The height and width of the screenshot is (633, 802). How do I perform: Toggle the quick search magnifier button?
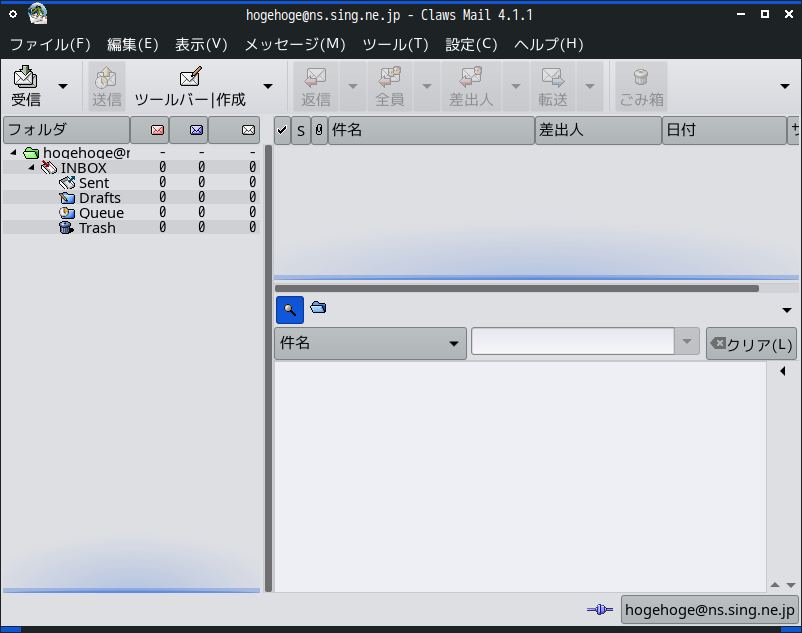pyautogui.click(x=290, y=310)
